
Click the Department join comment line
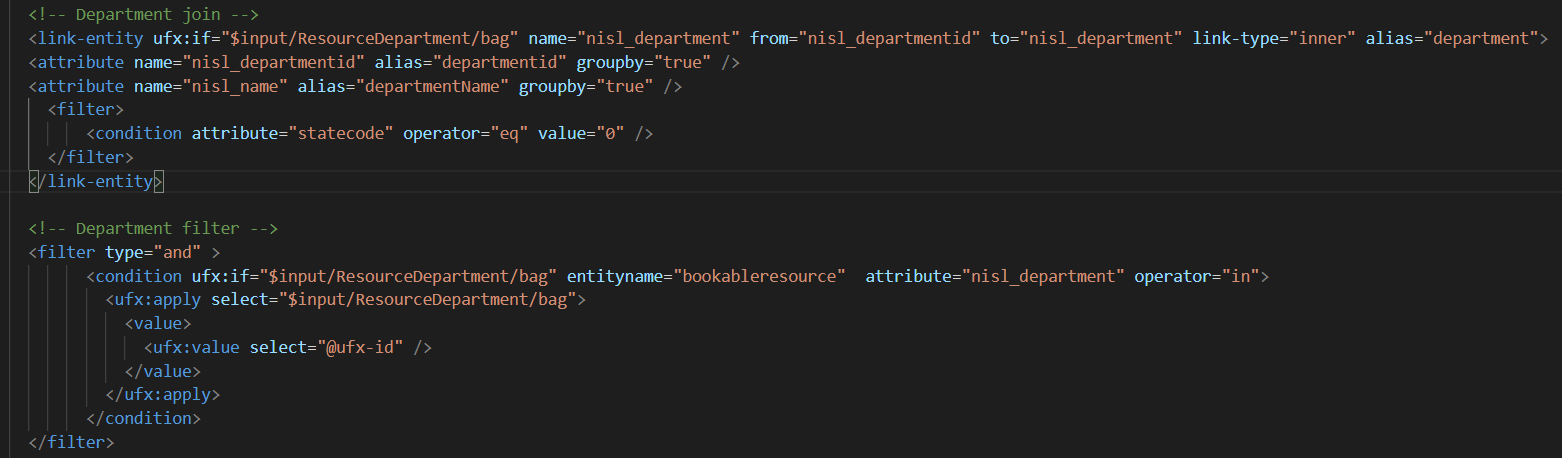point(144,14)
